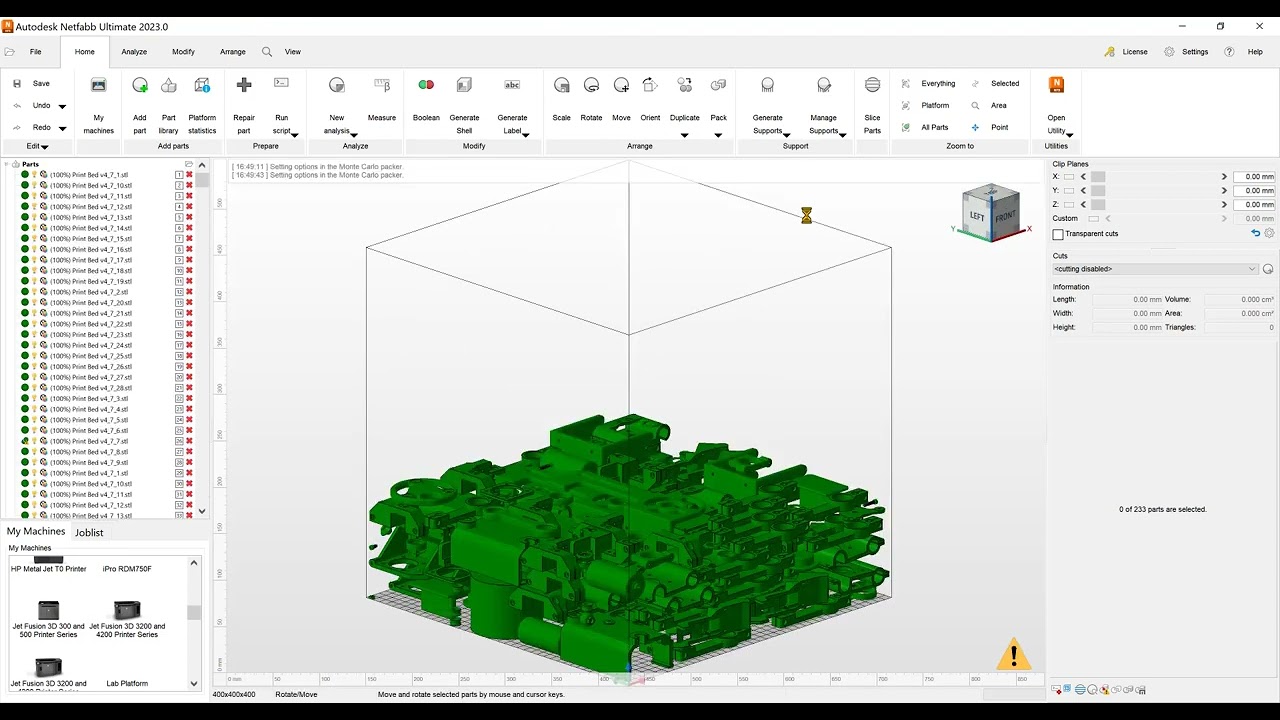Click the search magnifier beside the Arrange tab

[267, 52]
